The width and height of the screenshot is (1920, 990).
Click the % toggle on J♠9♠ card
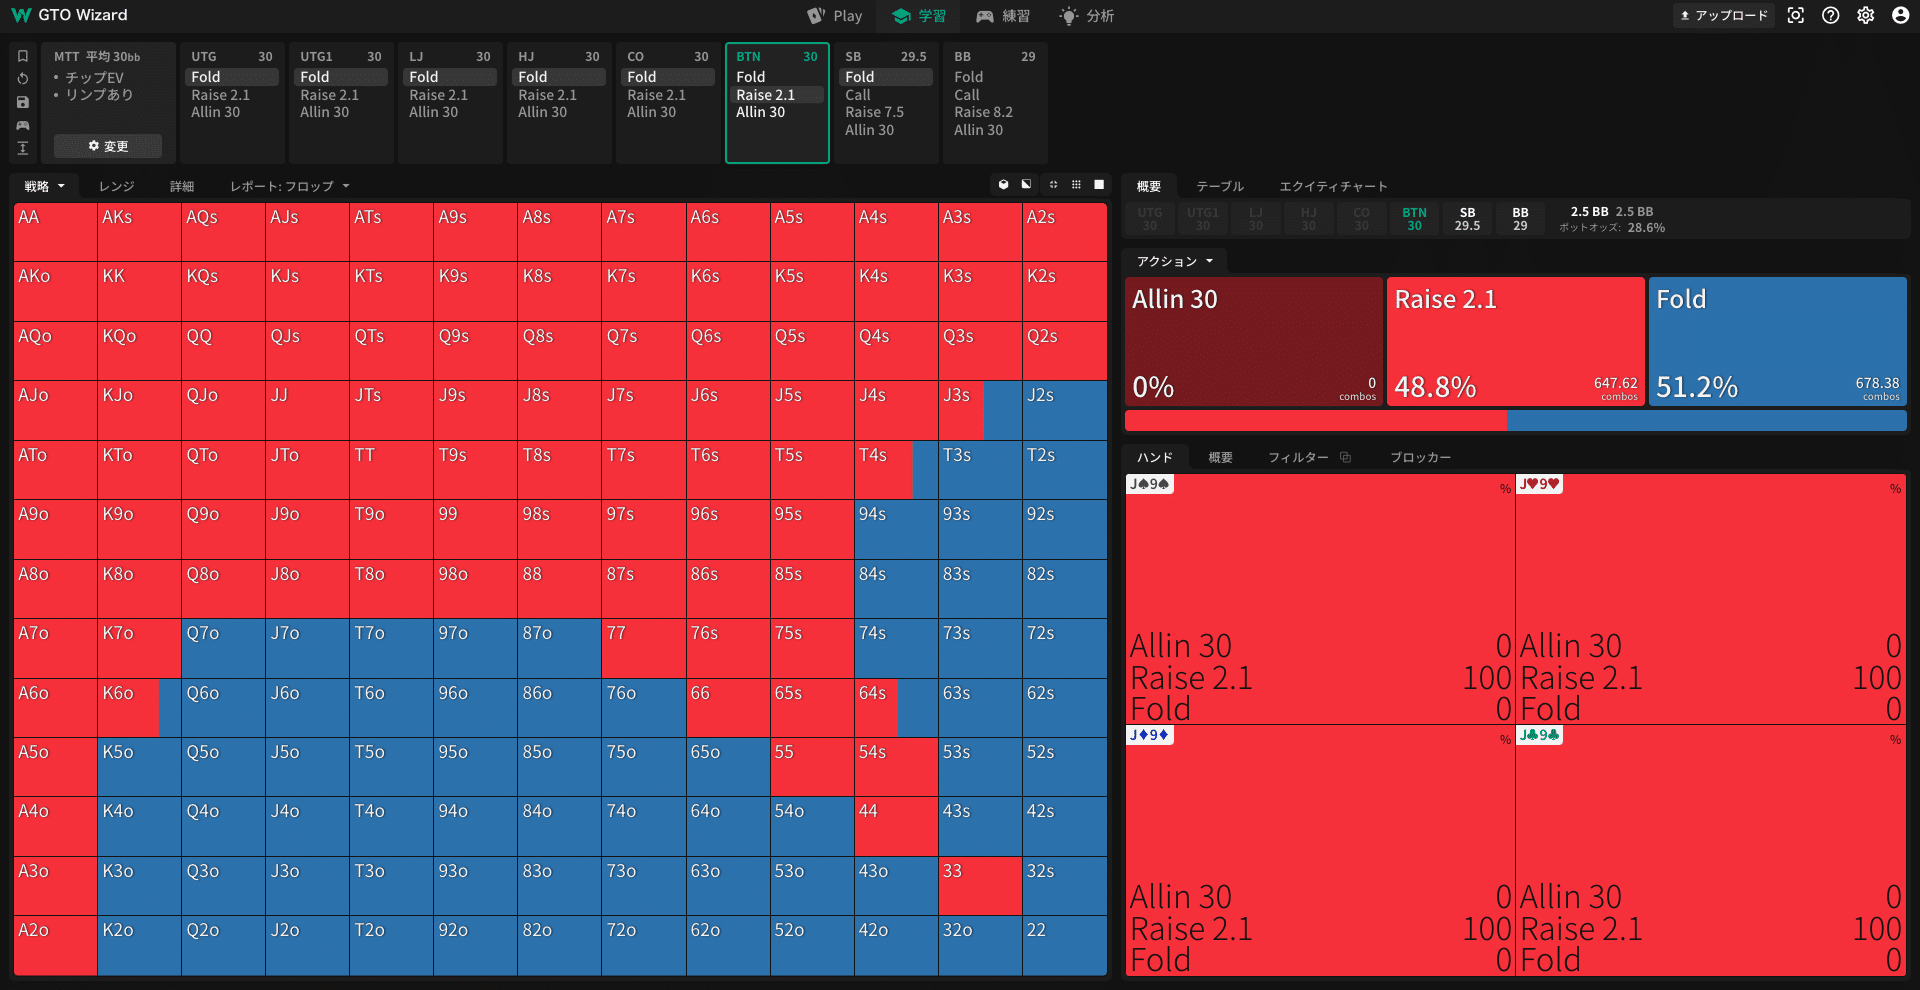click(1505, 489)
